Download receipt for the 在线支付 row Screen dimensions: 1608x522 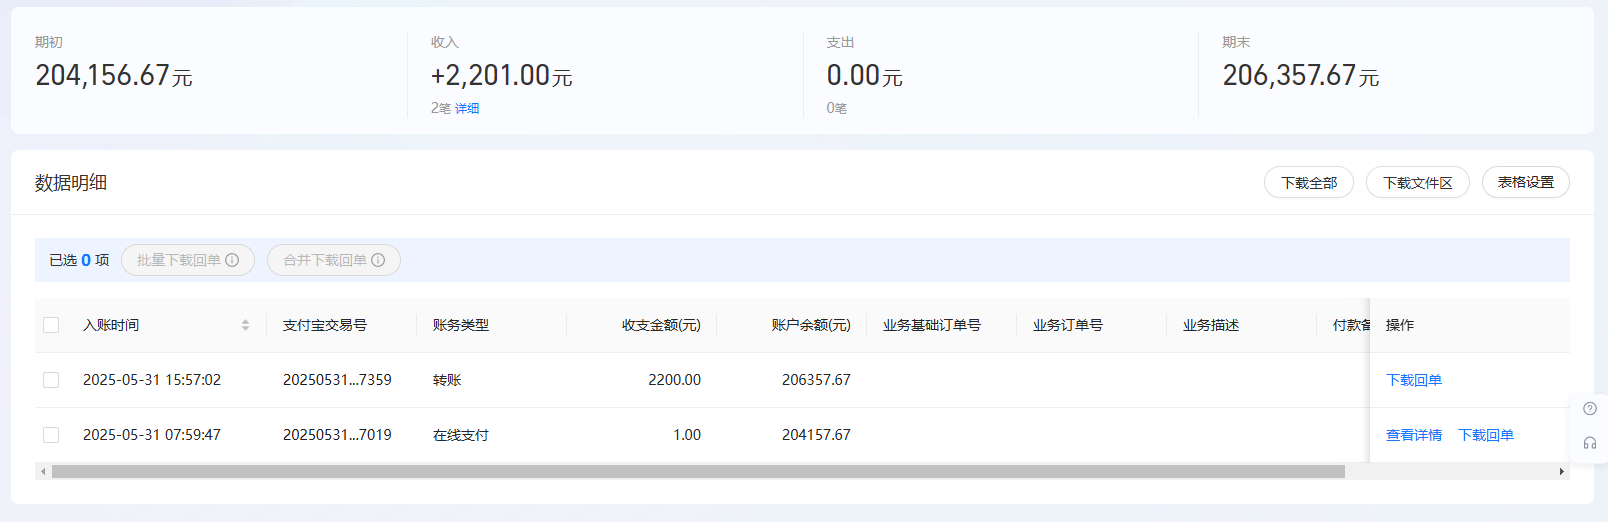(1486, 435)
